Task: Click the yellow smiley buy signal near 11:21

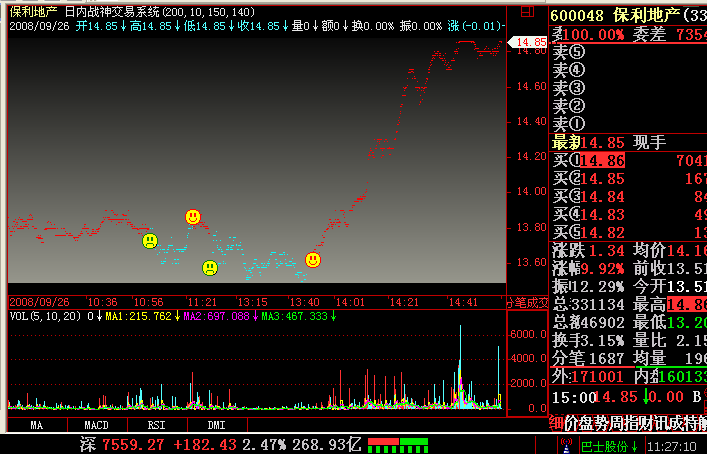Action: [193, 217]
